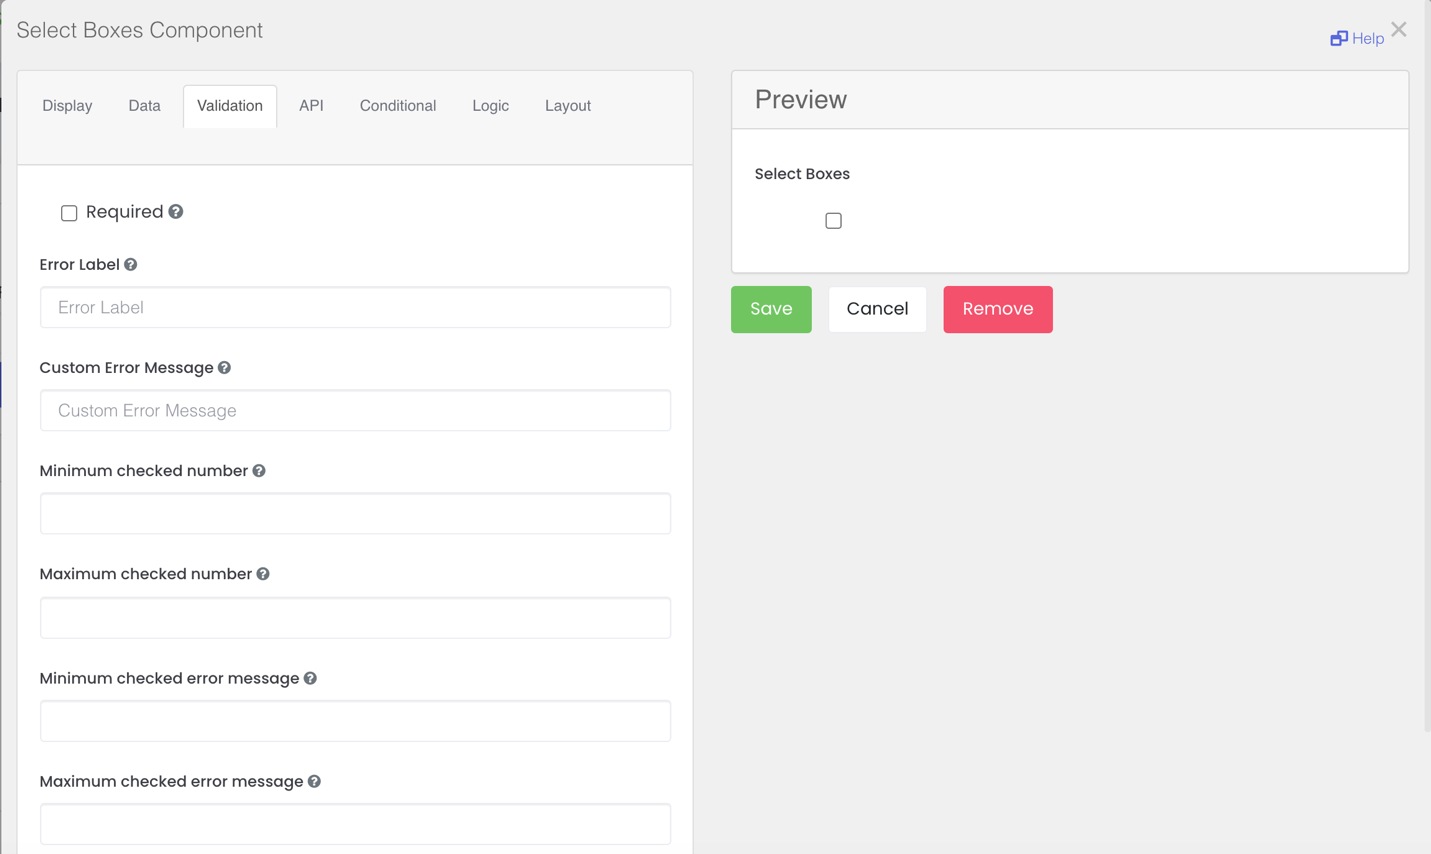Open the Data tab
Screen dimensions: 1431x854
pyautogui.click(x=144, y=106)
